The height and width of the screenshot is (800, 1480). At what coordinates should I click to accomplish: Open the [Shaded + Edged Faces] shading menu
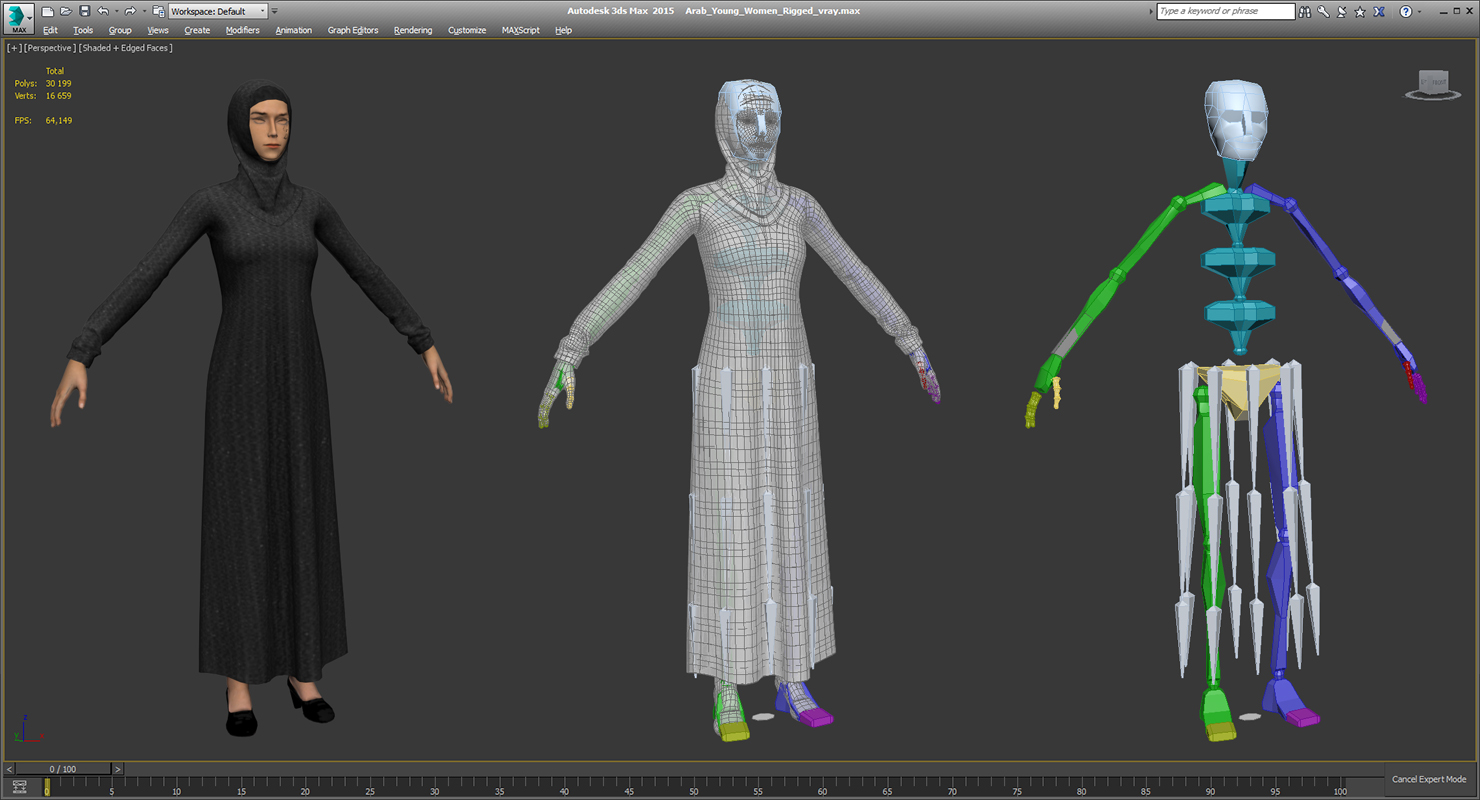tap(126, 48)
